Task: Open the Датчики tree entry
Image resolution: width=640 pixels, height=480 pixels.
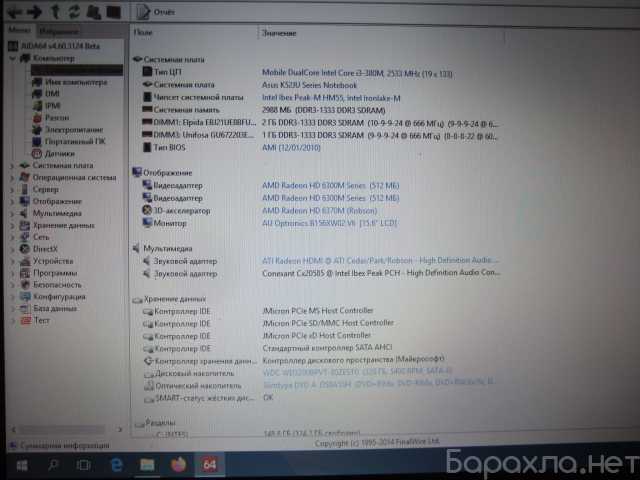Action: [x=59, y=153]
